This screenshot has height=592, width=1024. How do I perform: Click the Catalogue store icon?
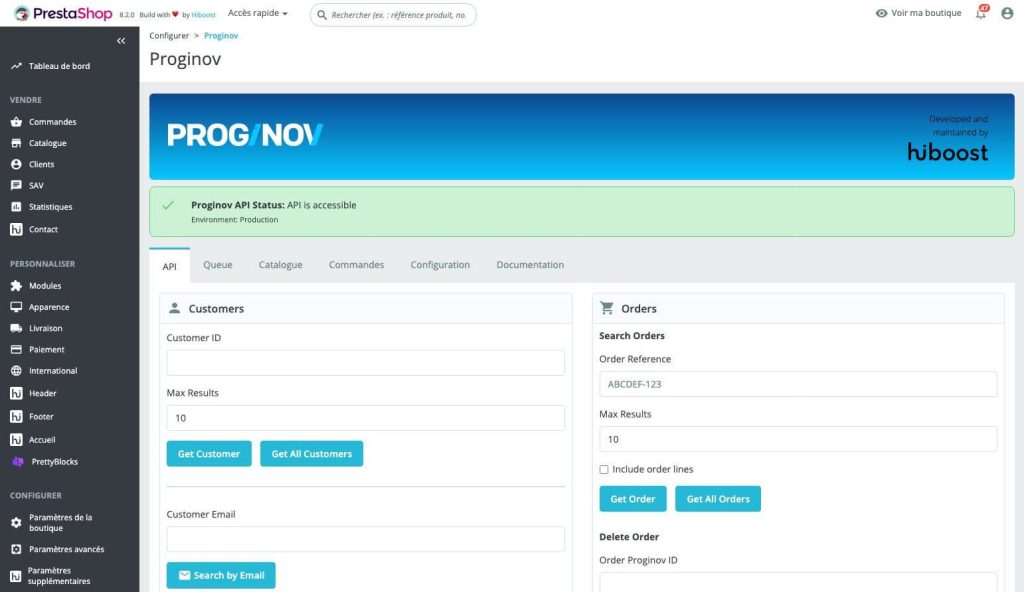click(16, 143)
